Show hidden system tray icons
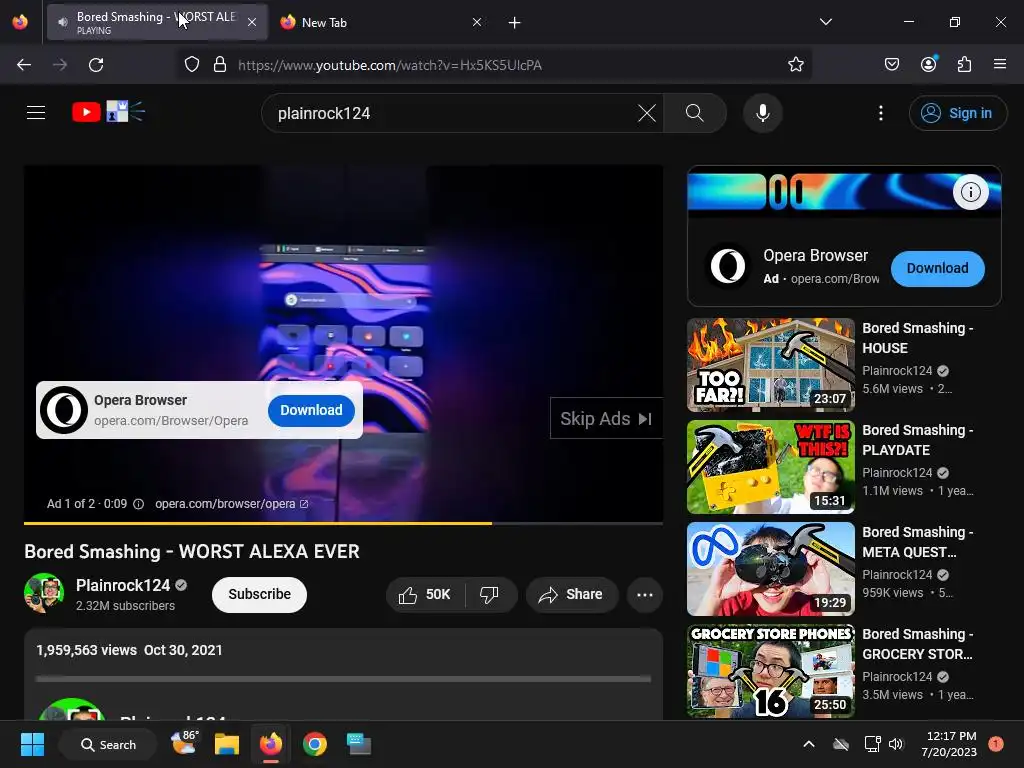 pos(808,744)
